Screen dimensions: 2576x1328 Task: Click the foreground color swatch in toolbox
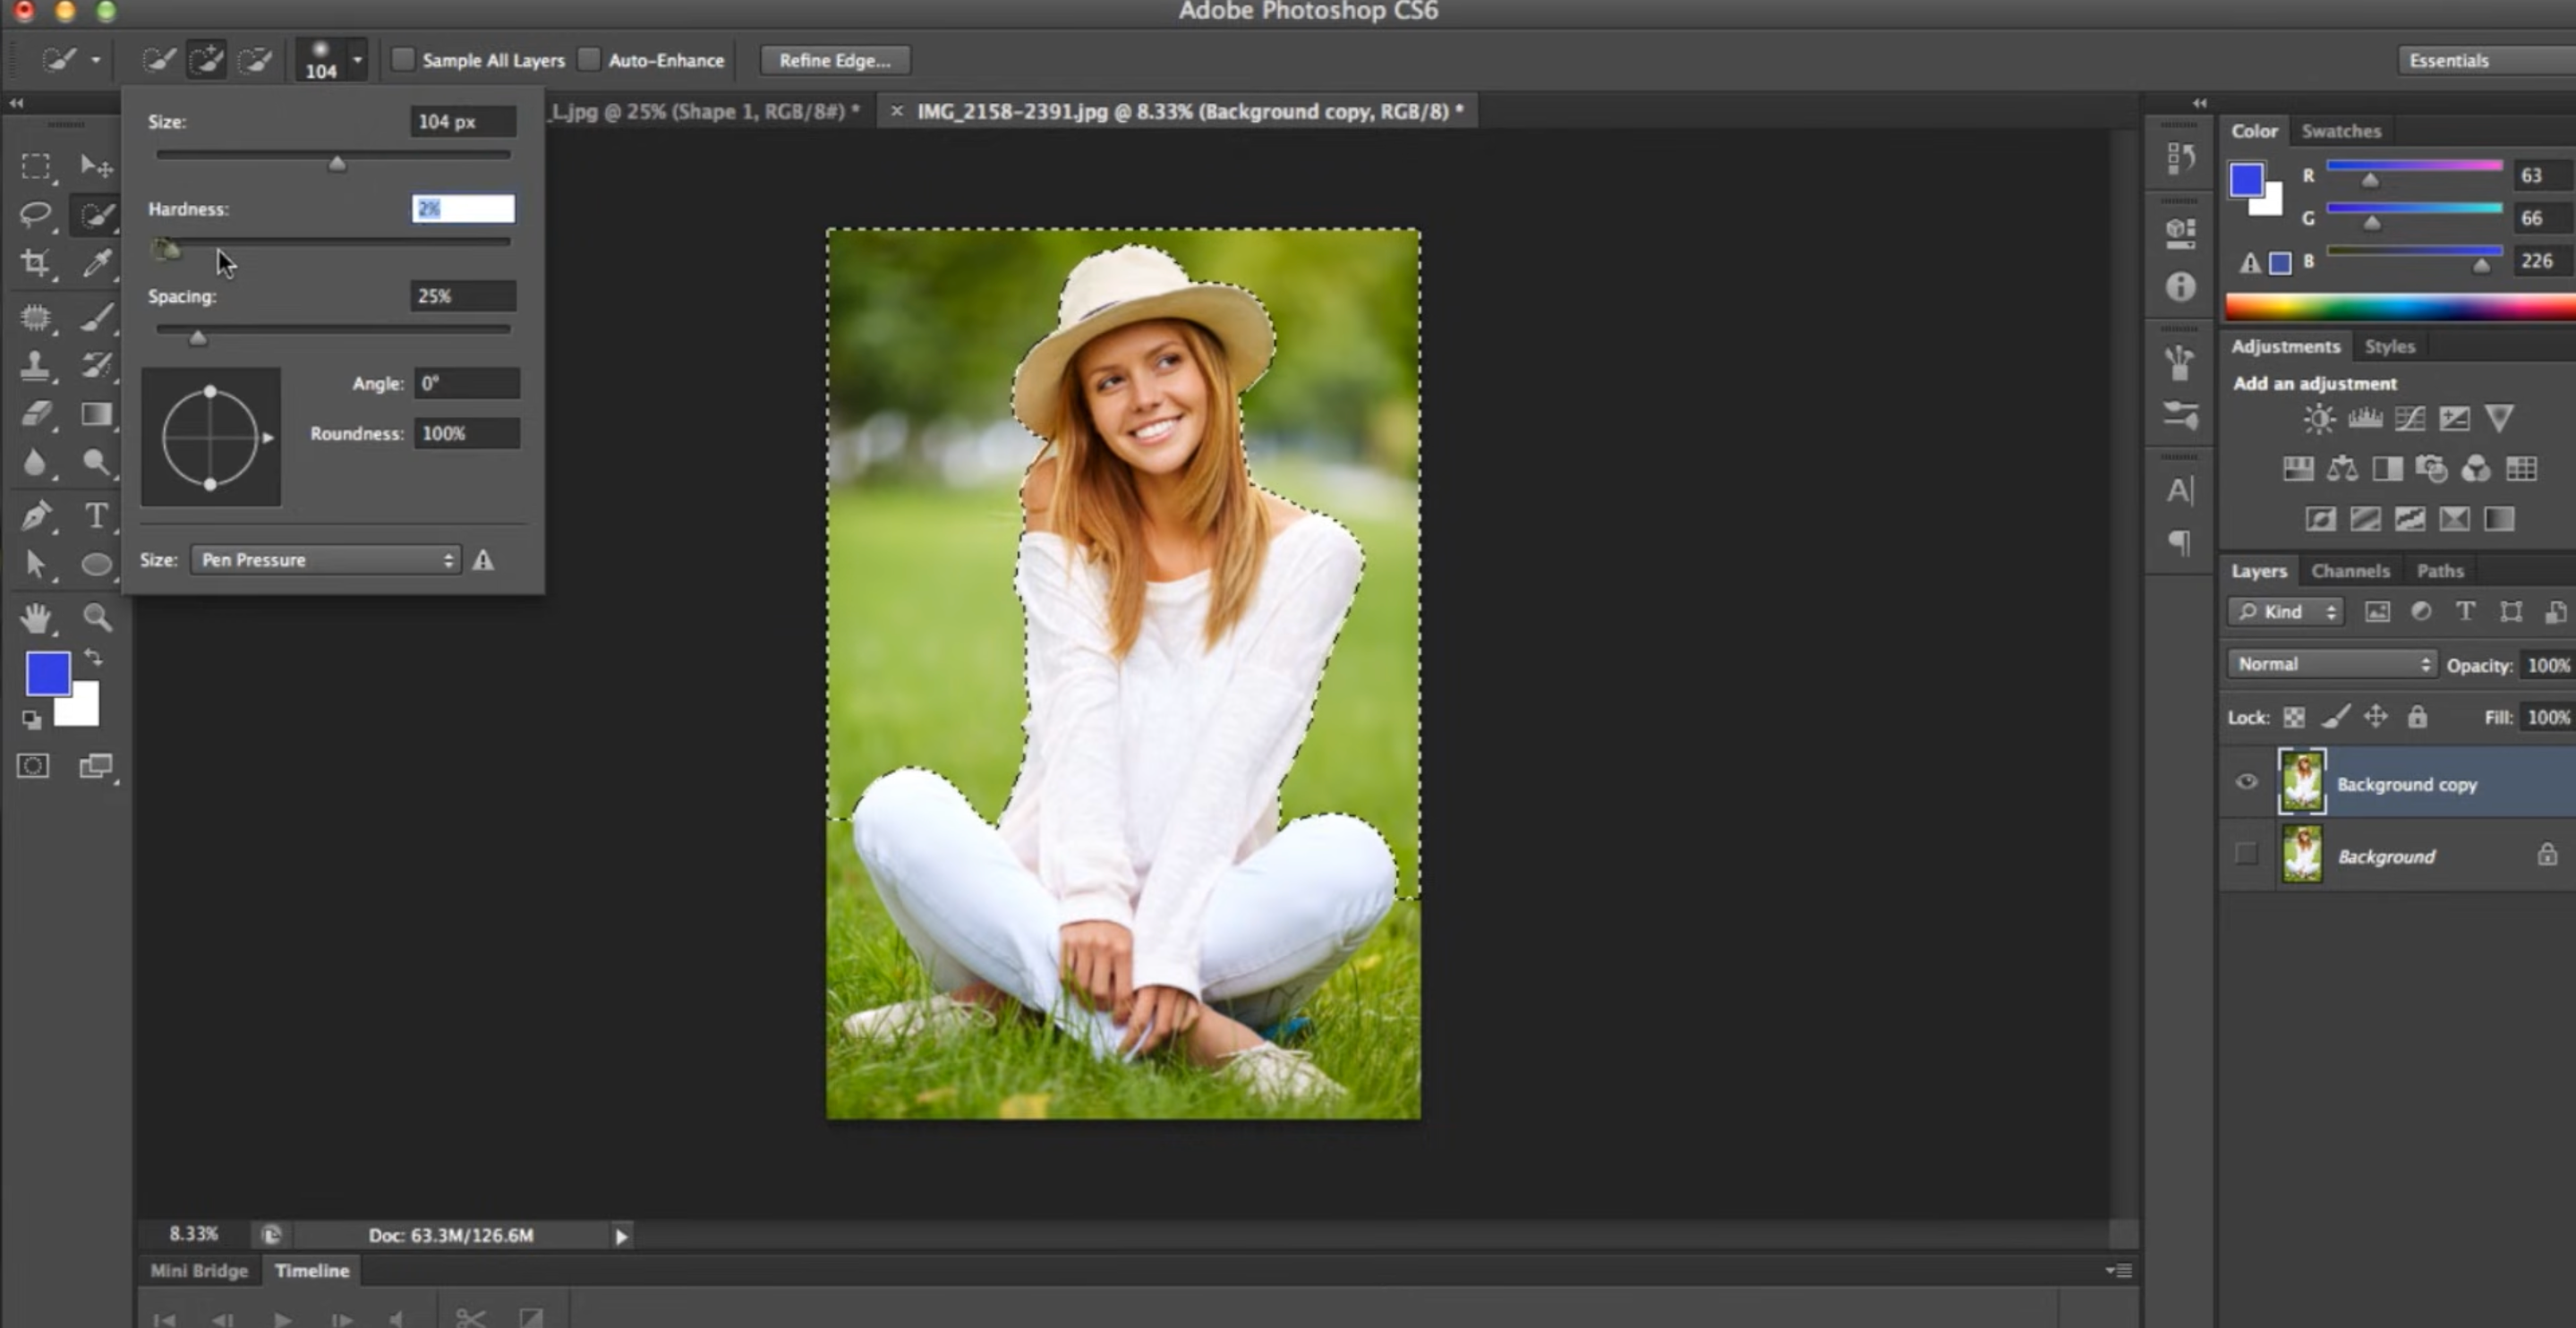point(47,673)
